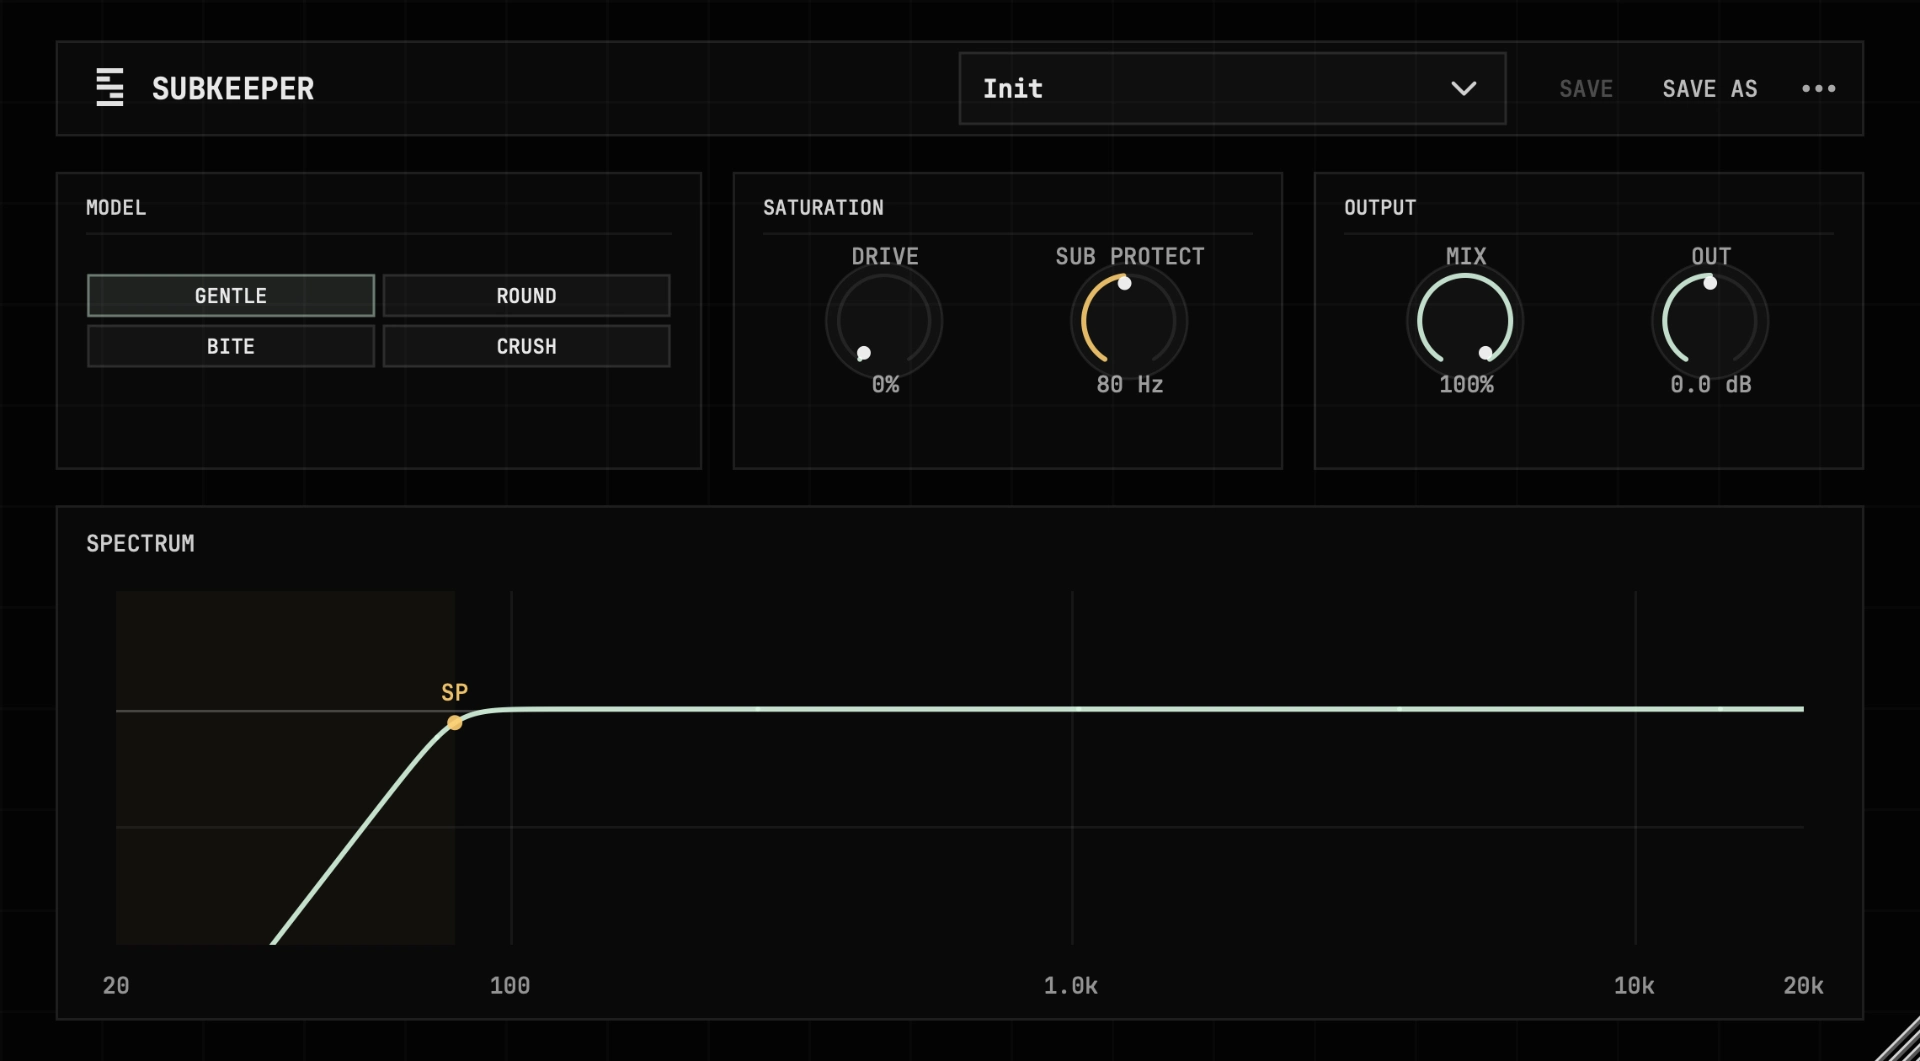Click the MIX knob label
The image size is (1920, 1061).
tap(1466, 257)
